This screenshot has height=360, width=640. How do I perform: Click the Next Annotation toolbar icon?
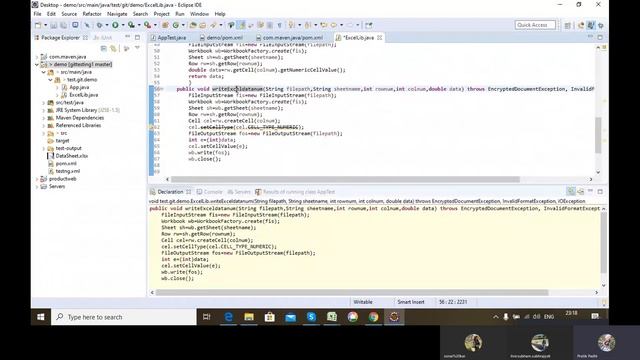[291, 25]
